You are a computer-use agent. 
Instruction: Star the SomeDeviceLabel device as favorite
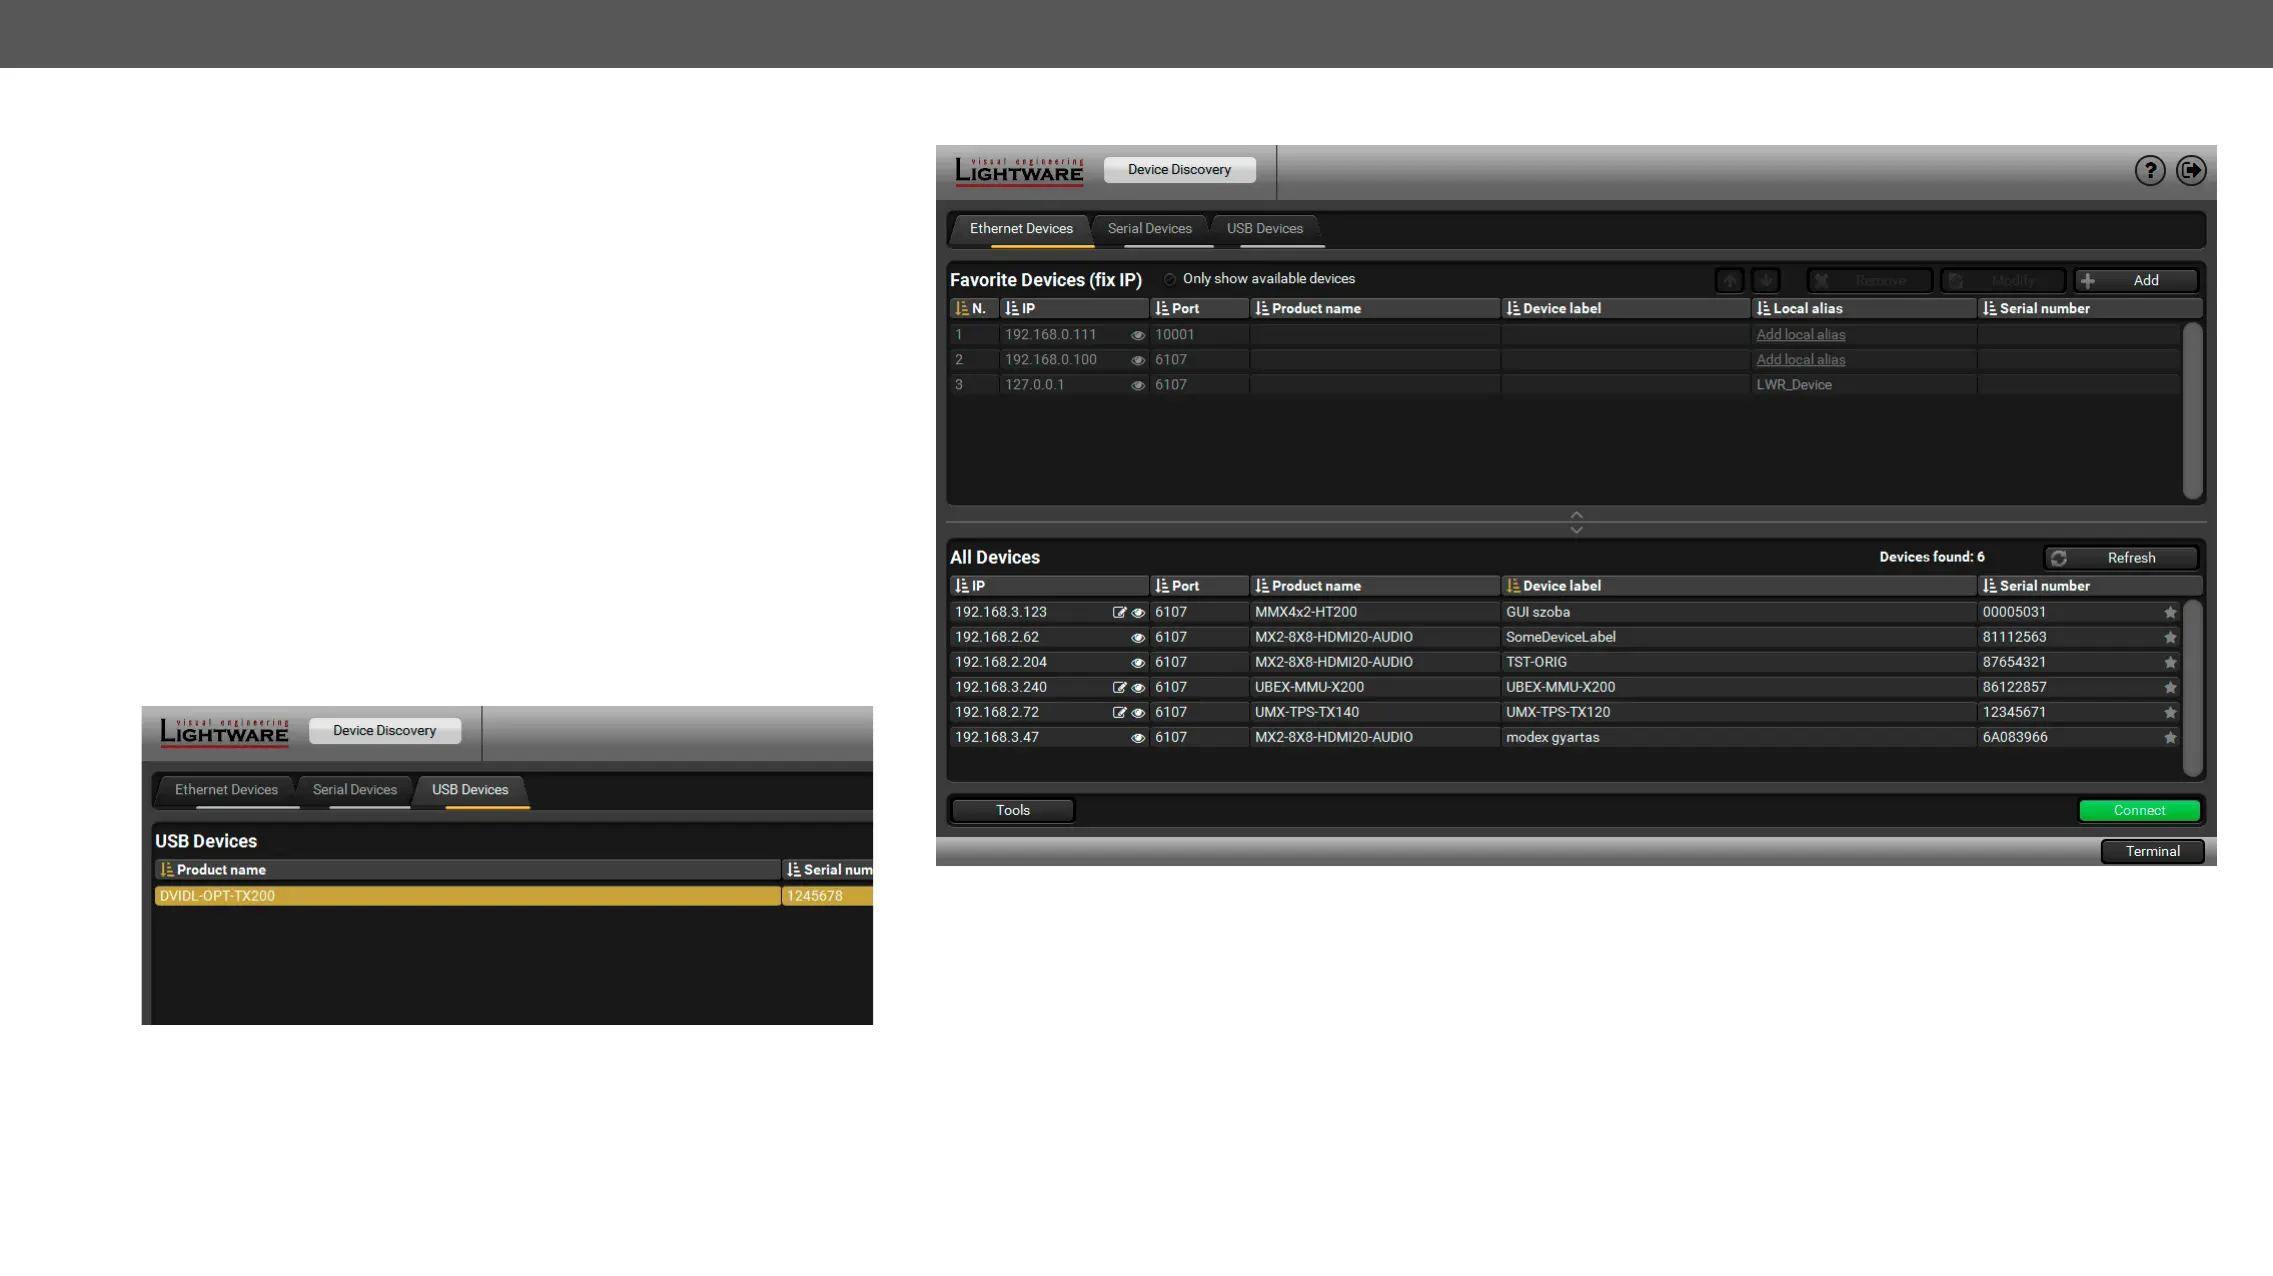(x=2170, y=637)
